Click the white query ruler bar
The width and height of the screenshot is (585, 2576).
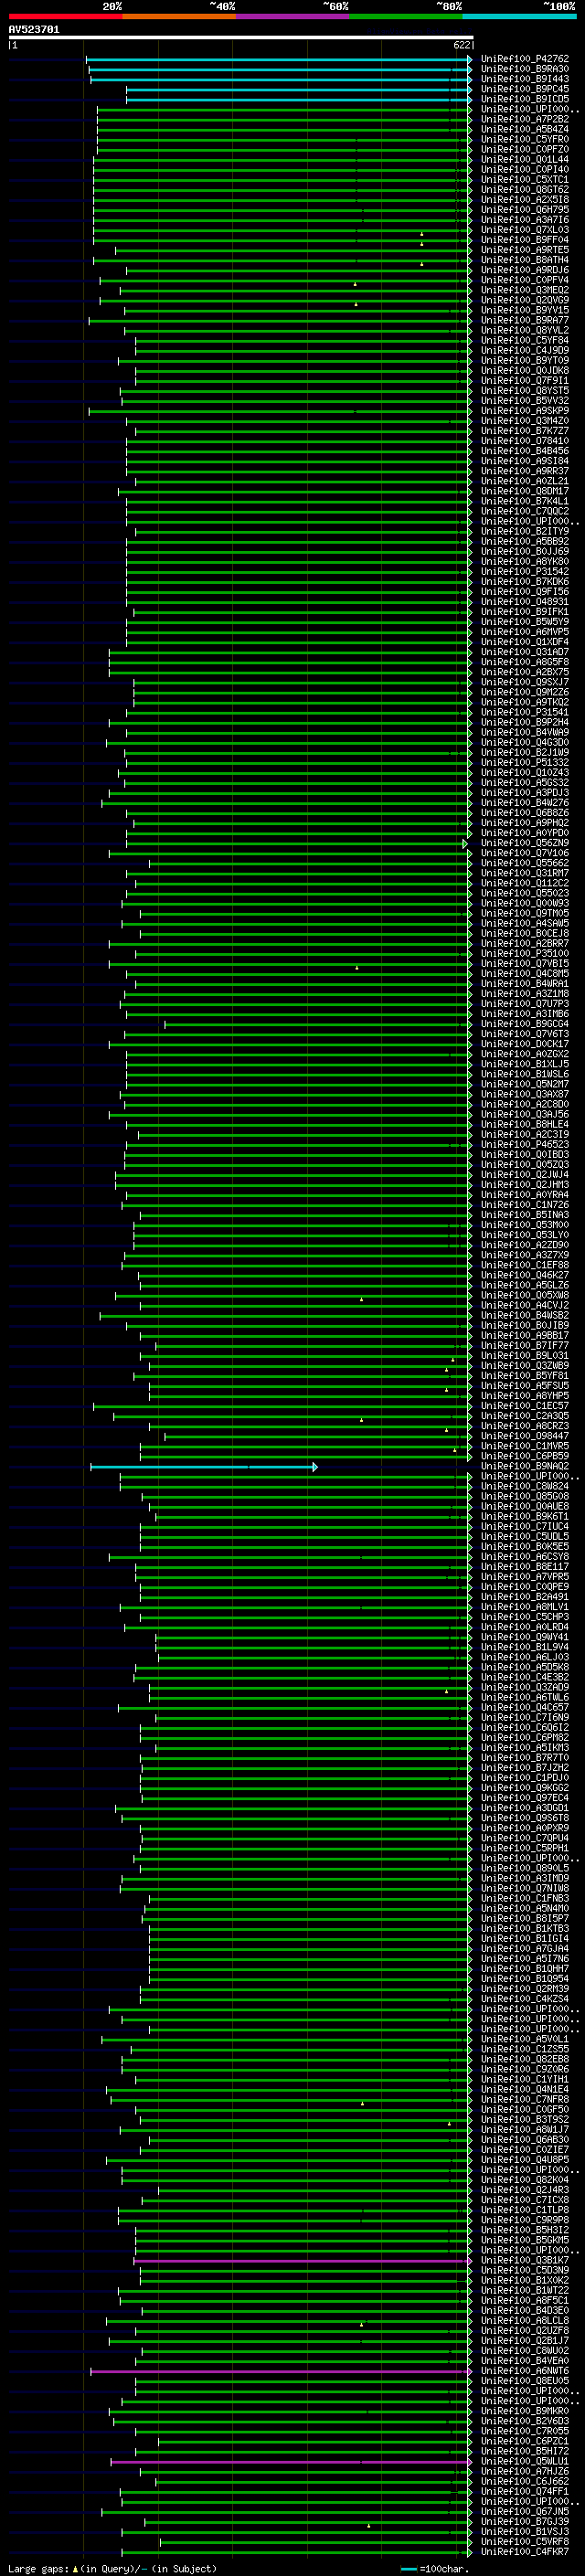pyautogui.click(x=240, y=38)
